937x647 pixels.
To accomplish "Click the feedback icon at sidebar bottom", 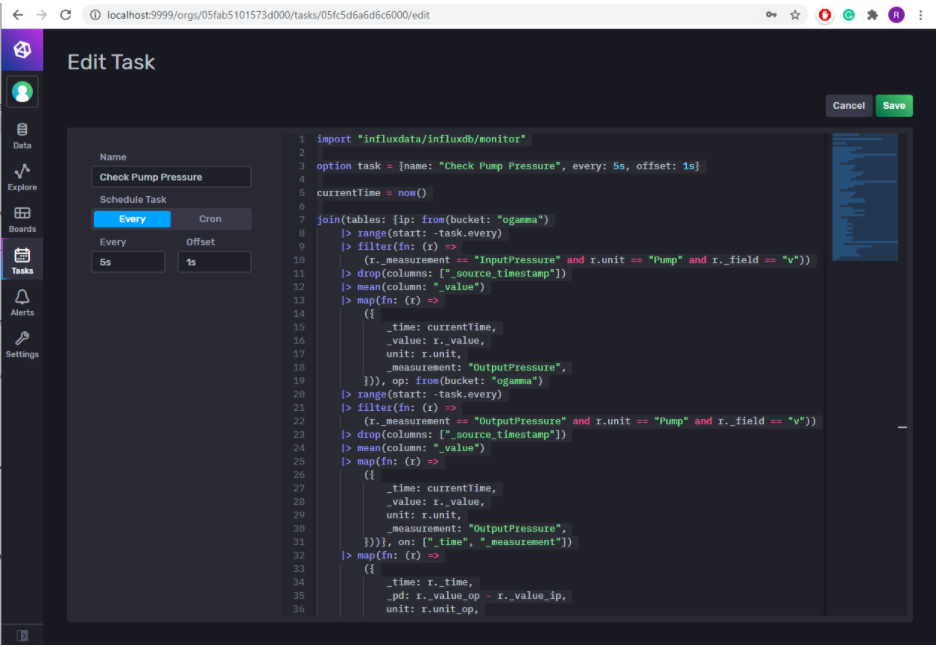I will (22, 634).
